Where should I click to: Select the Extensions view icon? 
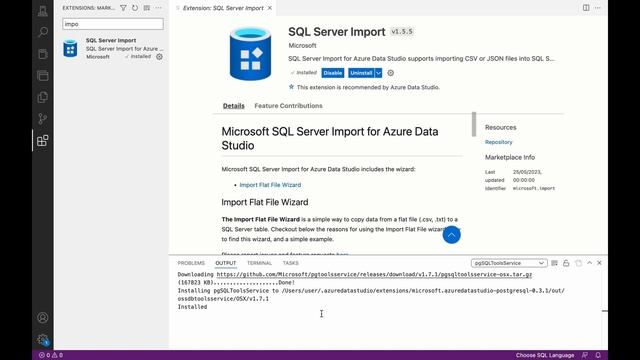coord(42,140)
